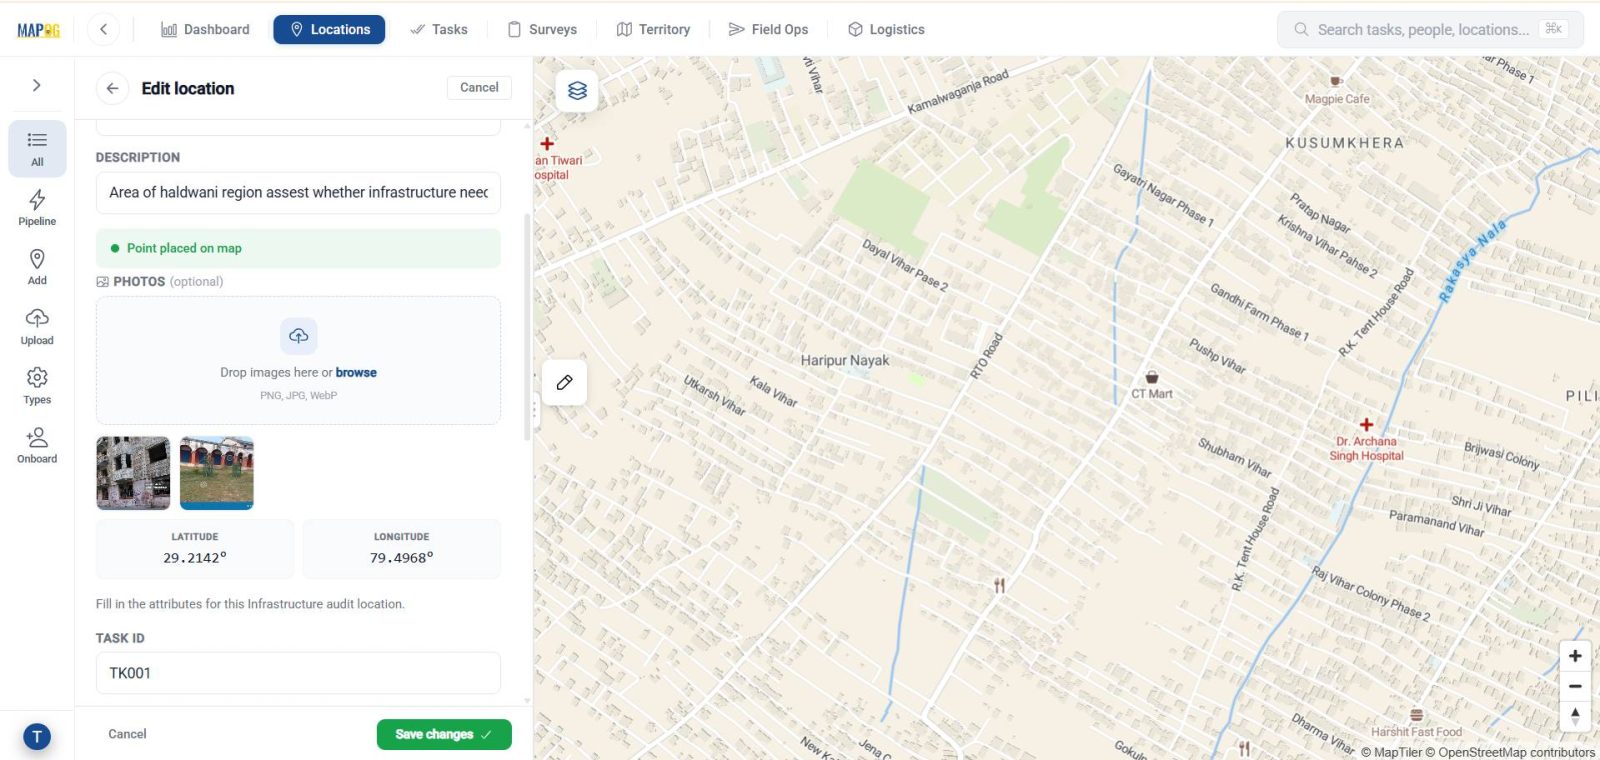Click Dr. Archana Singh Hospital marker
The image size is (1600, 760).
[x=1366, y=425]
